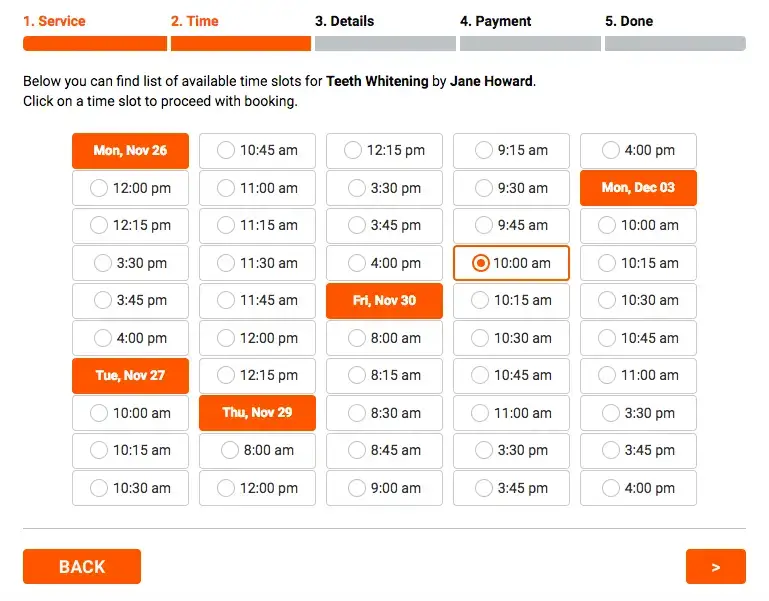Click the 3. Details progress bar segment
Image resolution: width=769 pixels, height=601 pixels.
385,43
